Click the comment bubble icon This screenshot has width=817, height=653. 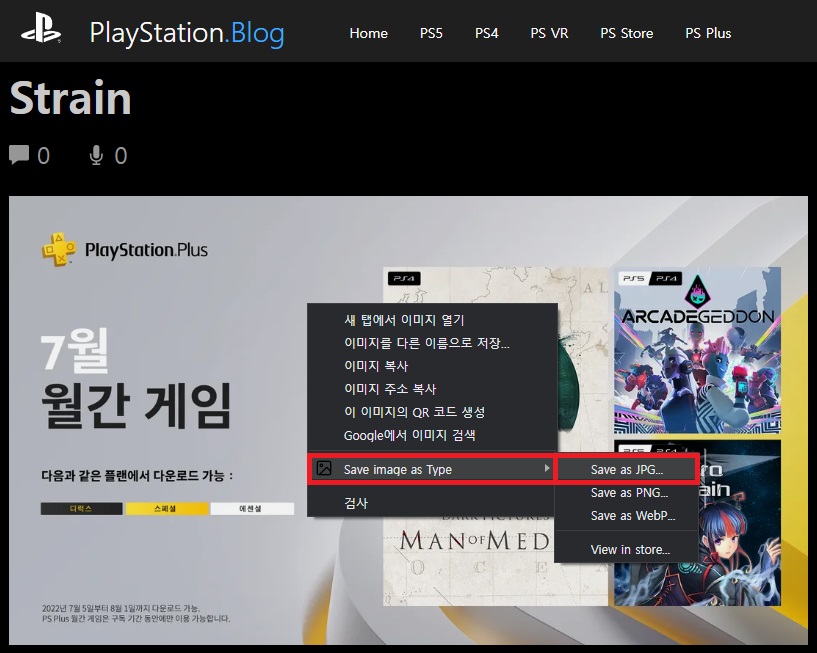19,155
